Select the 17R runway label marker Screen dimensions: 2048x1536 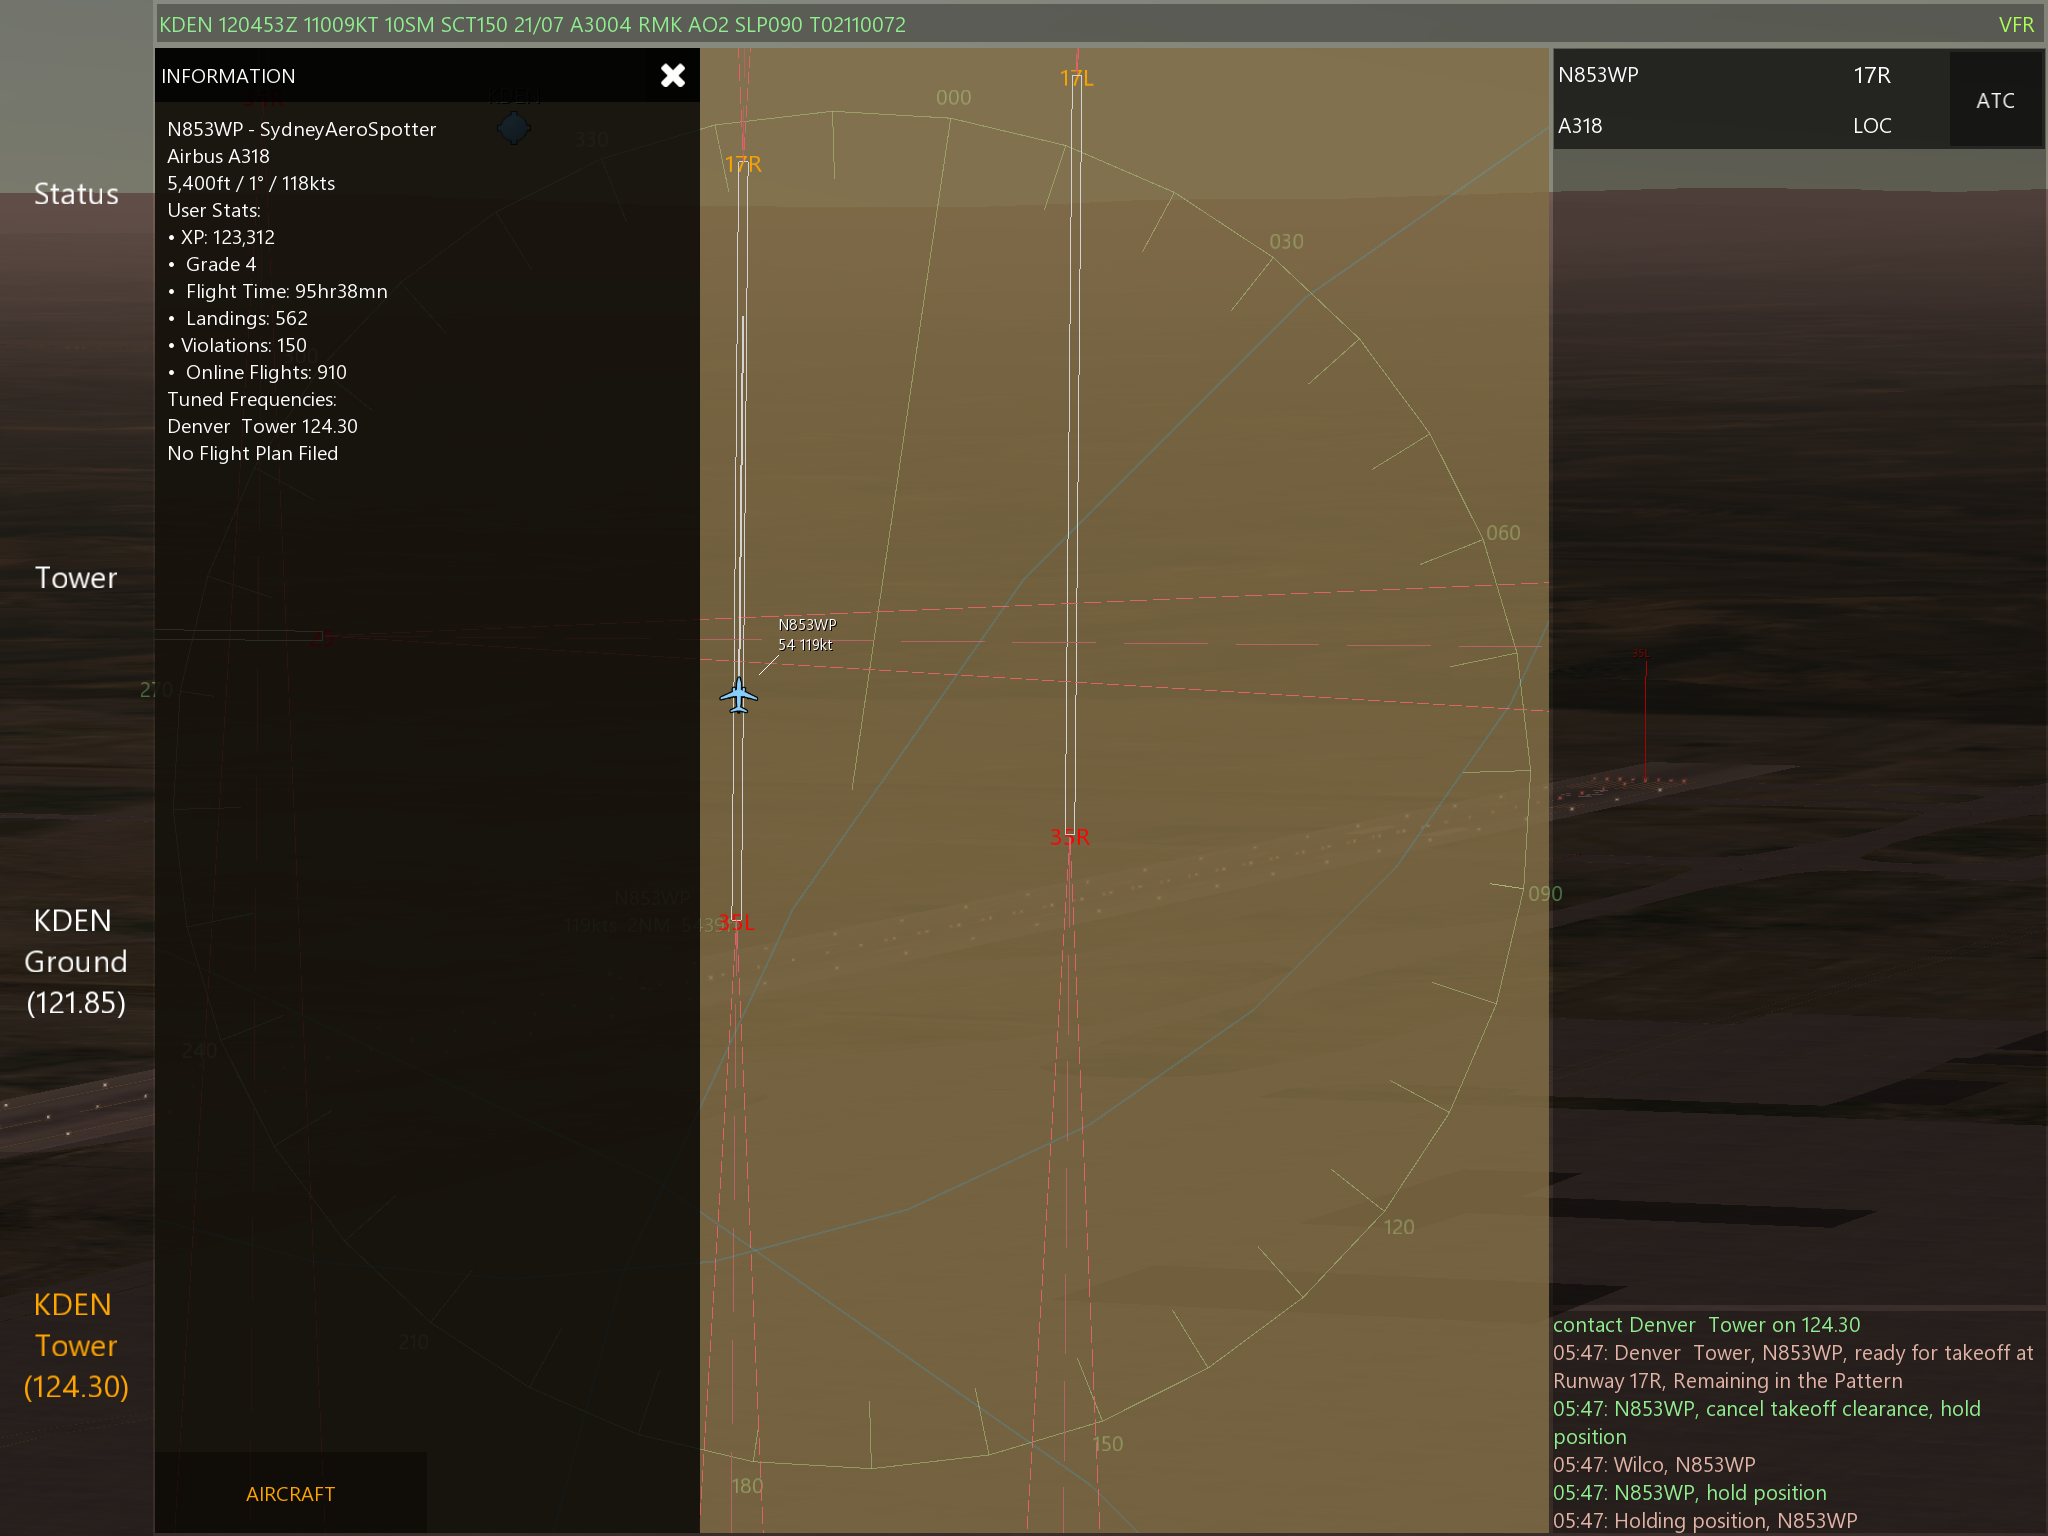pos(743,164)
